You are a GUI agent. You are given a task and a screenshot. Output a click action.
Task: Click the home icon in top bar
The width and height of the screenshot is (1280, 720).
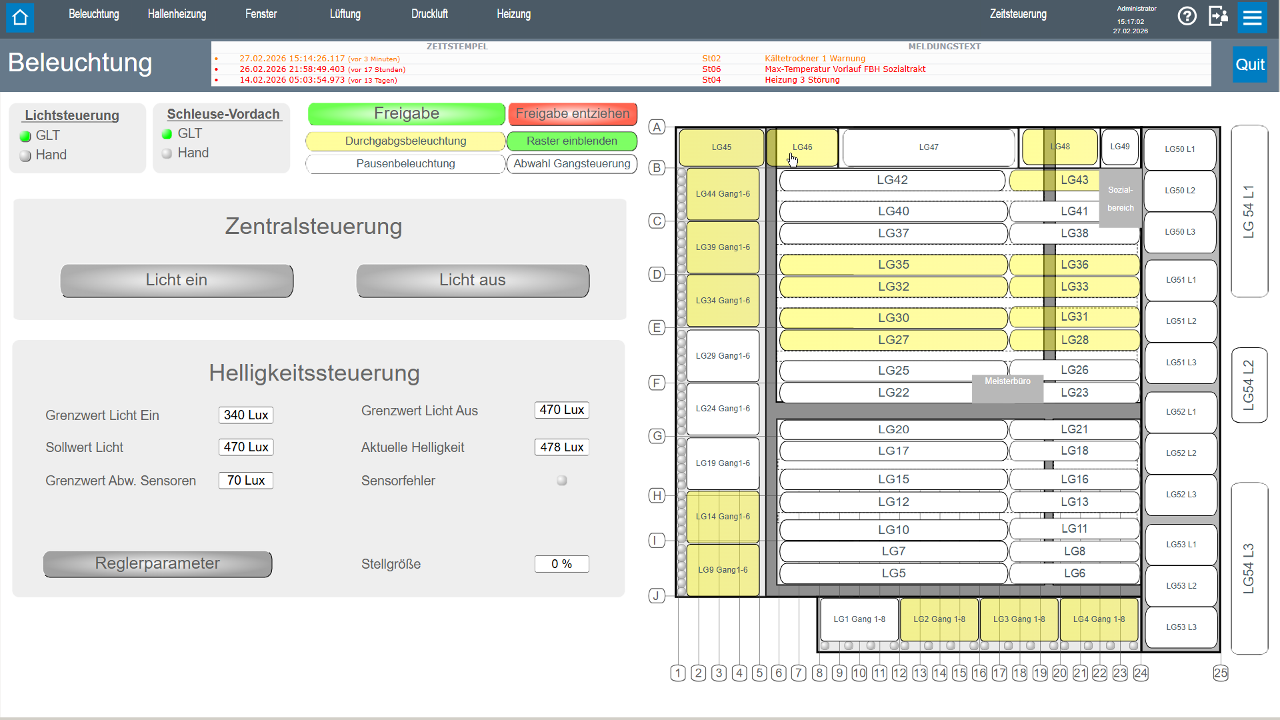coord(20,17)
